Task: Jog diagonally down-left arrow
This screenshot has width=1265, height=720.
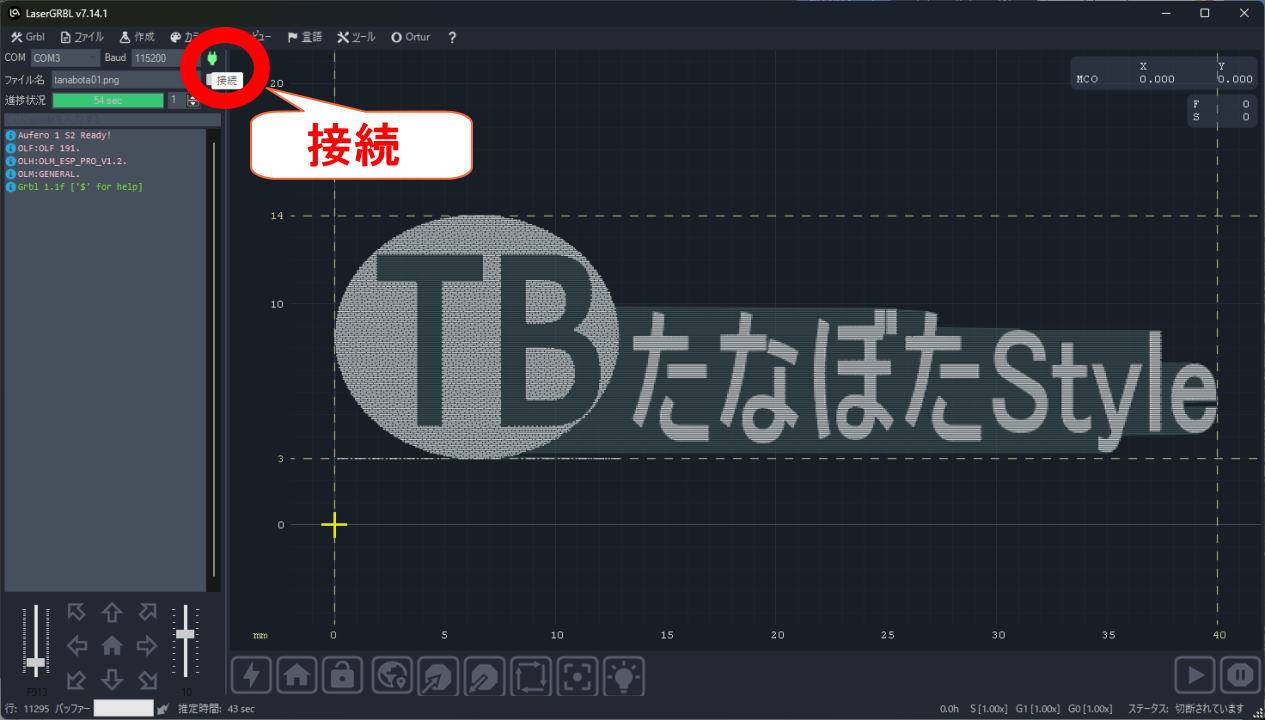Action: (77, 680)
